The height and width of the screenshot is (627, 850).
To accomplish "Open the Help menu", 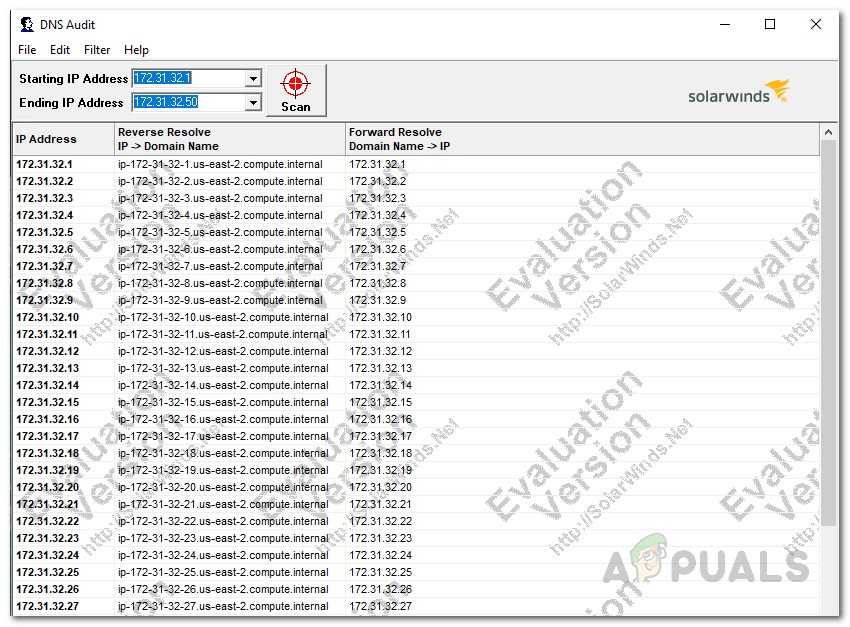I will (x=136, y=49).
